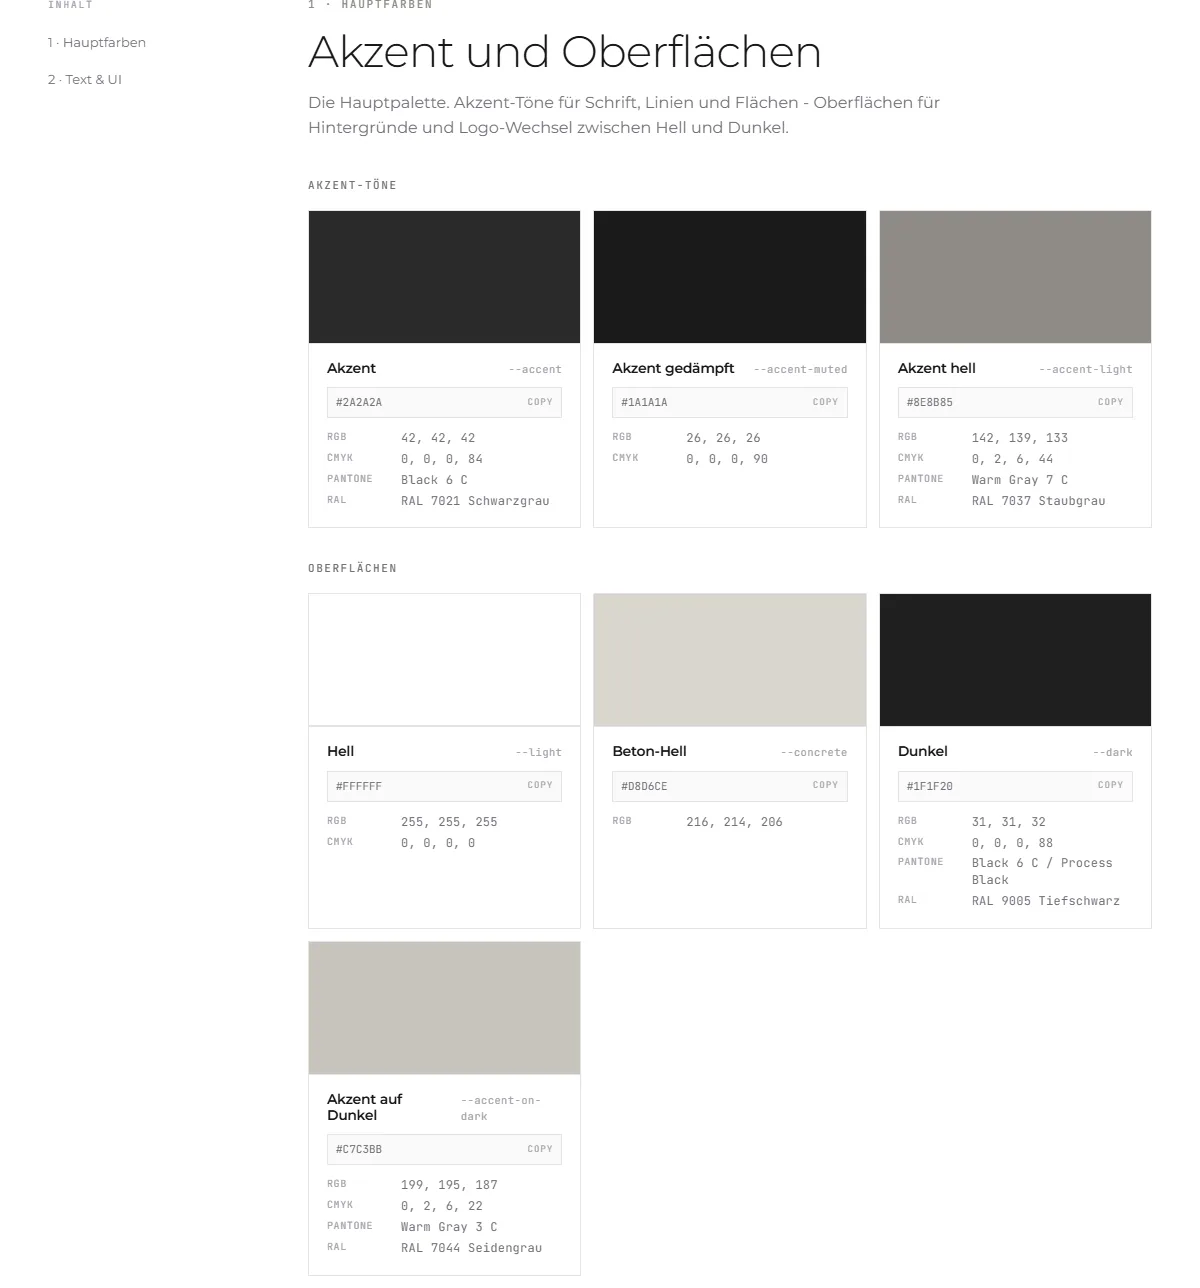Click the '--accent-muted' variable name
This screenshot has height=1288, width=1200.
pos(800,369)
